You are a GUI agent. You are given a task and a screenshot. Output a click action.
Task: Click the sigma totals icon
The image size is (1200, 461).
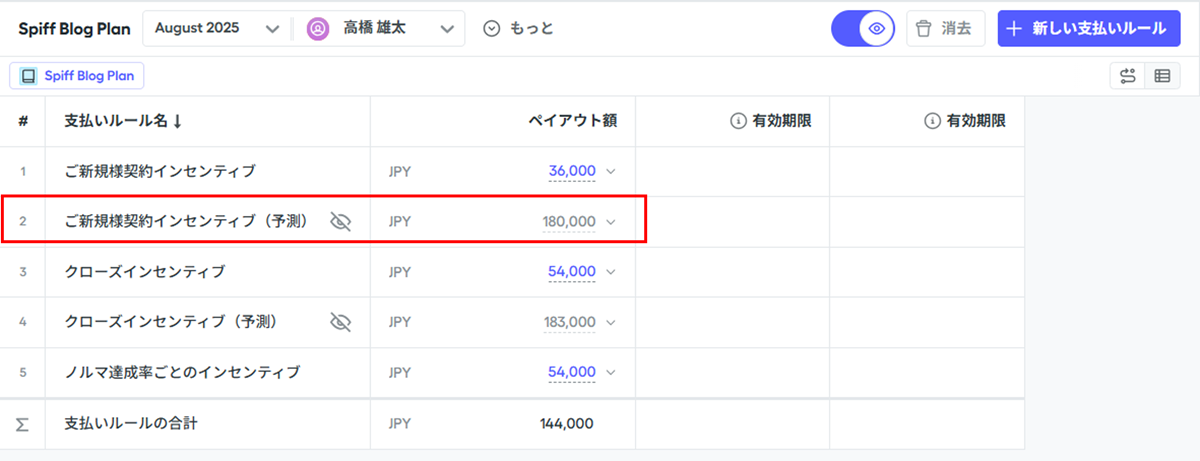click(x=22, y=424)
